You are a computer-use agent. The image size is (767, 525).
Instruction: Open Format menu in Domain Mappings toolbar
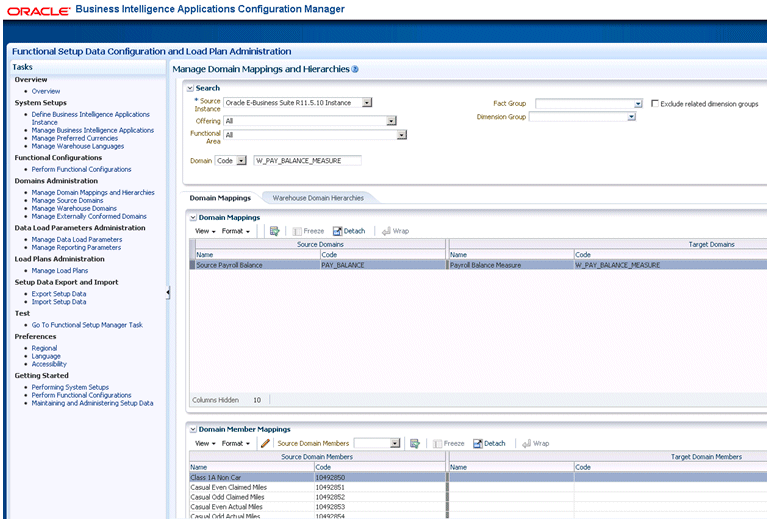pyautogui.click(x=236, y=231)
